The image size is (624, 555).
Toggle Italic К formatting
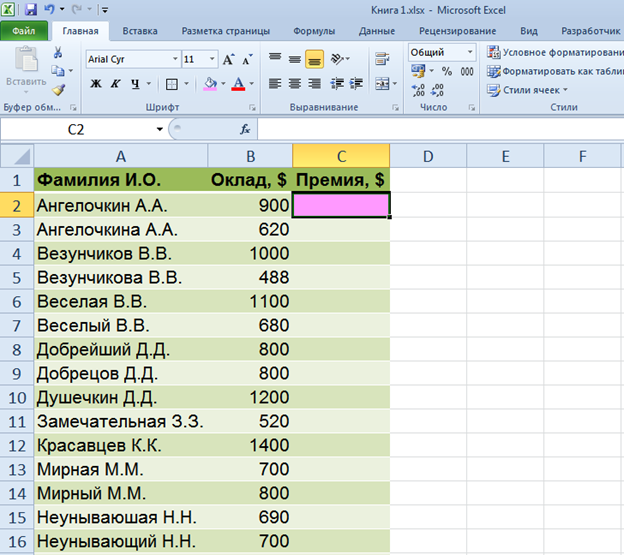[x=116, y=84]
